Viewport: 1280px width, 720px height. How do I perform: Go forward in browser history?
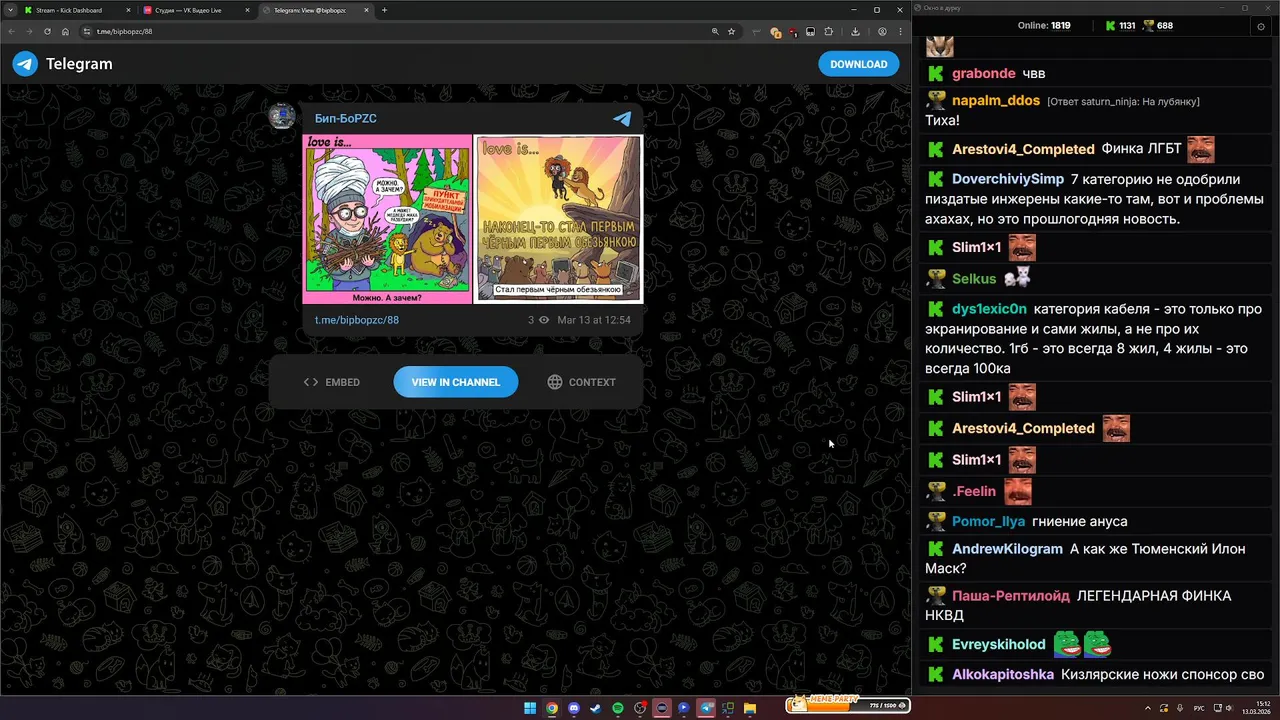click(x=29, y=31)
